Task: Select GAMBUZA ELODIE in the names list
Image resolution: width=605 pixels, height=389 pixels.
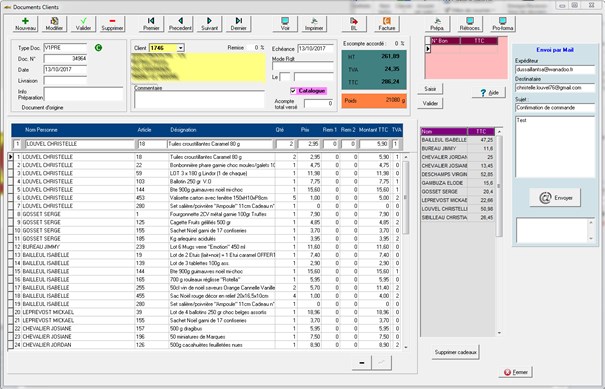Action: (458, 183)
